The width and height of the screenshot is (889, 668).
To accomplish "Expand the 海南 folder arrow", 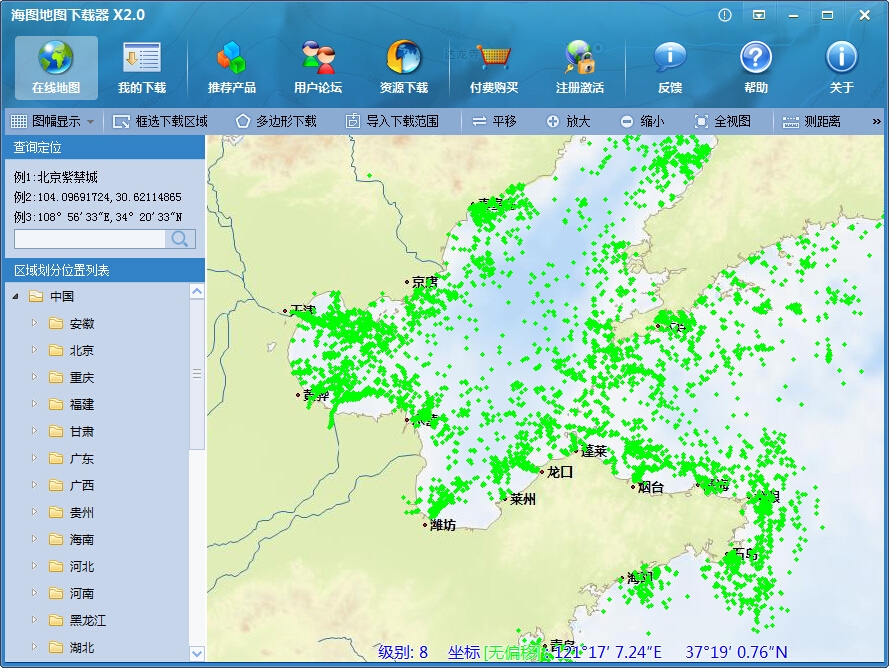I will [34, 539].
